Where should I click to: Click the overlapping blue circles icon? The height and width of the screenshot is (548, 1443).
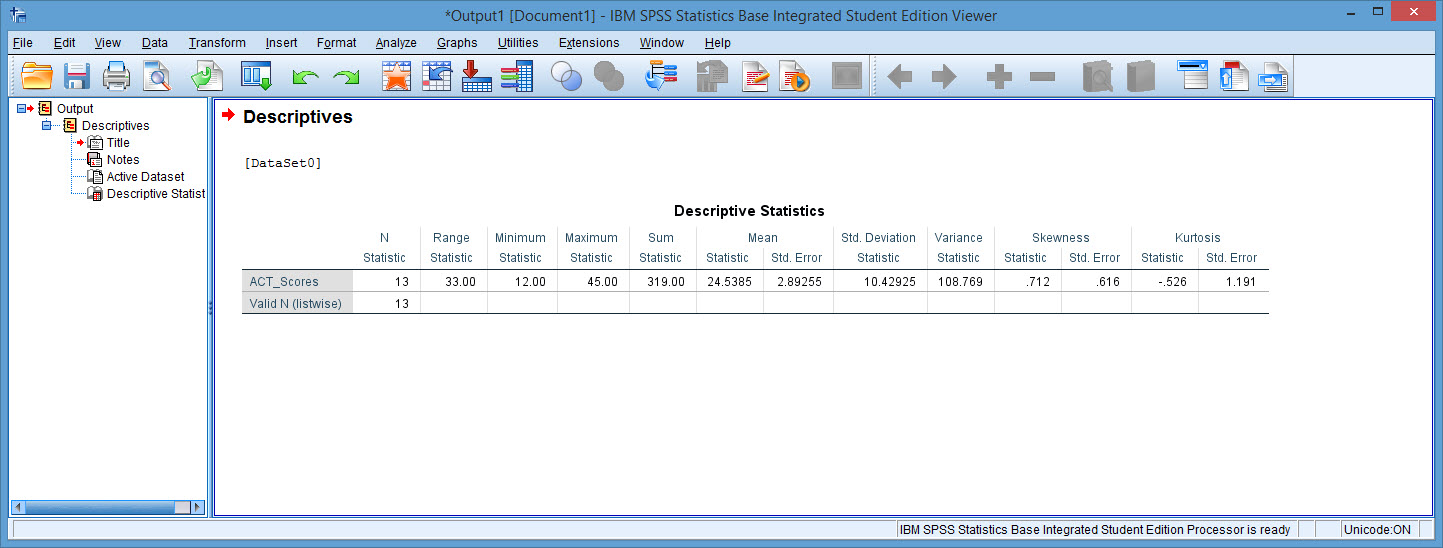pos(567,77)
